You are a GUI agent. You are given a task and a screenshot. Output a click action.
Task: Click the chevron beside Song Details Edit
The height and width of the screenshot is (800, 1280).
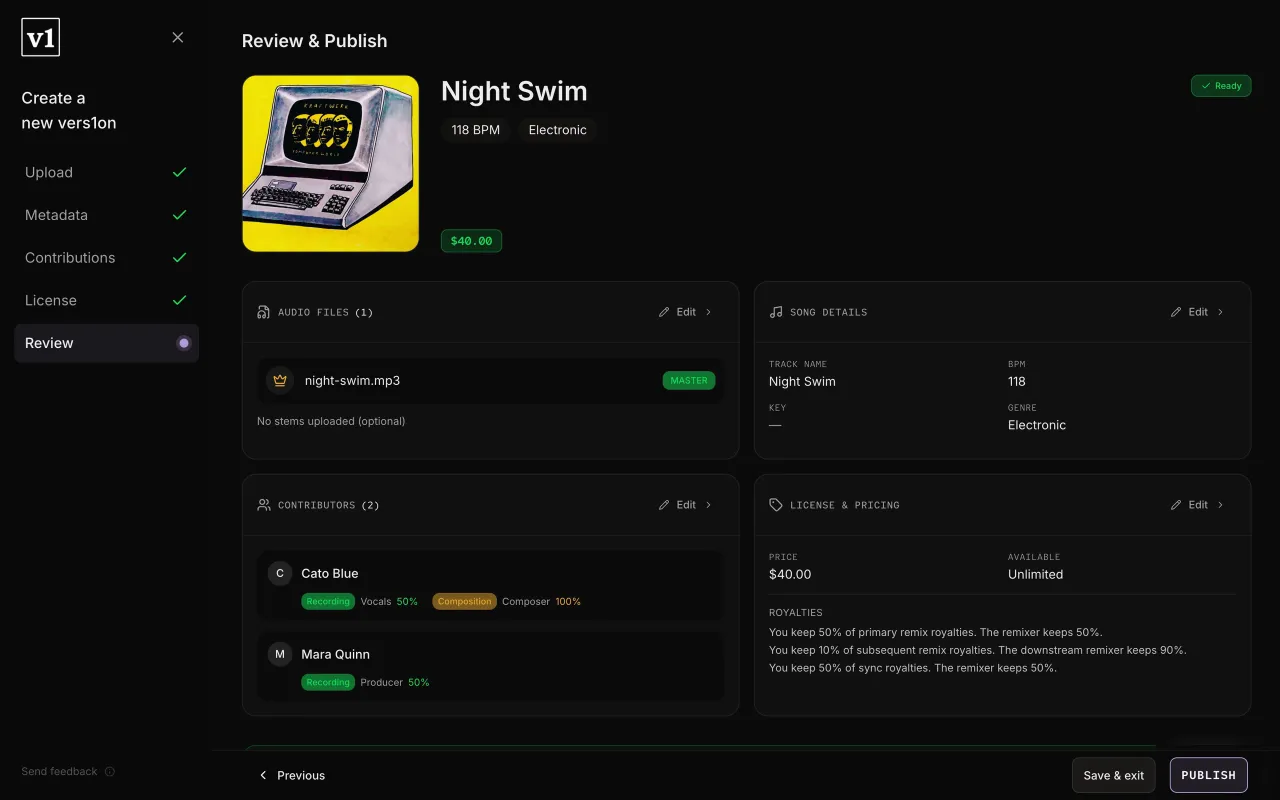(1221, 312)
